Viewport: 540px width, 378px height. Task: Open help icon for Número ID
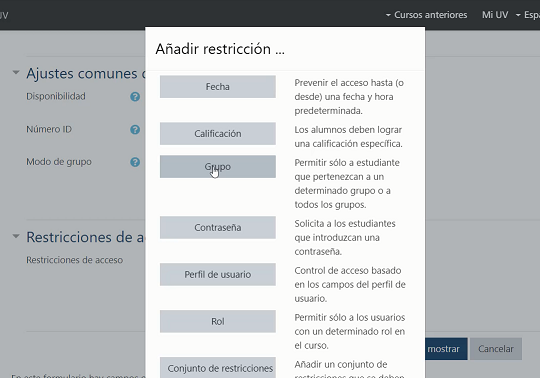pos(135,129)
